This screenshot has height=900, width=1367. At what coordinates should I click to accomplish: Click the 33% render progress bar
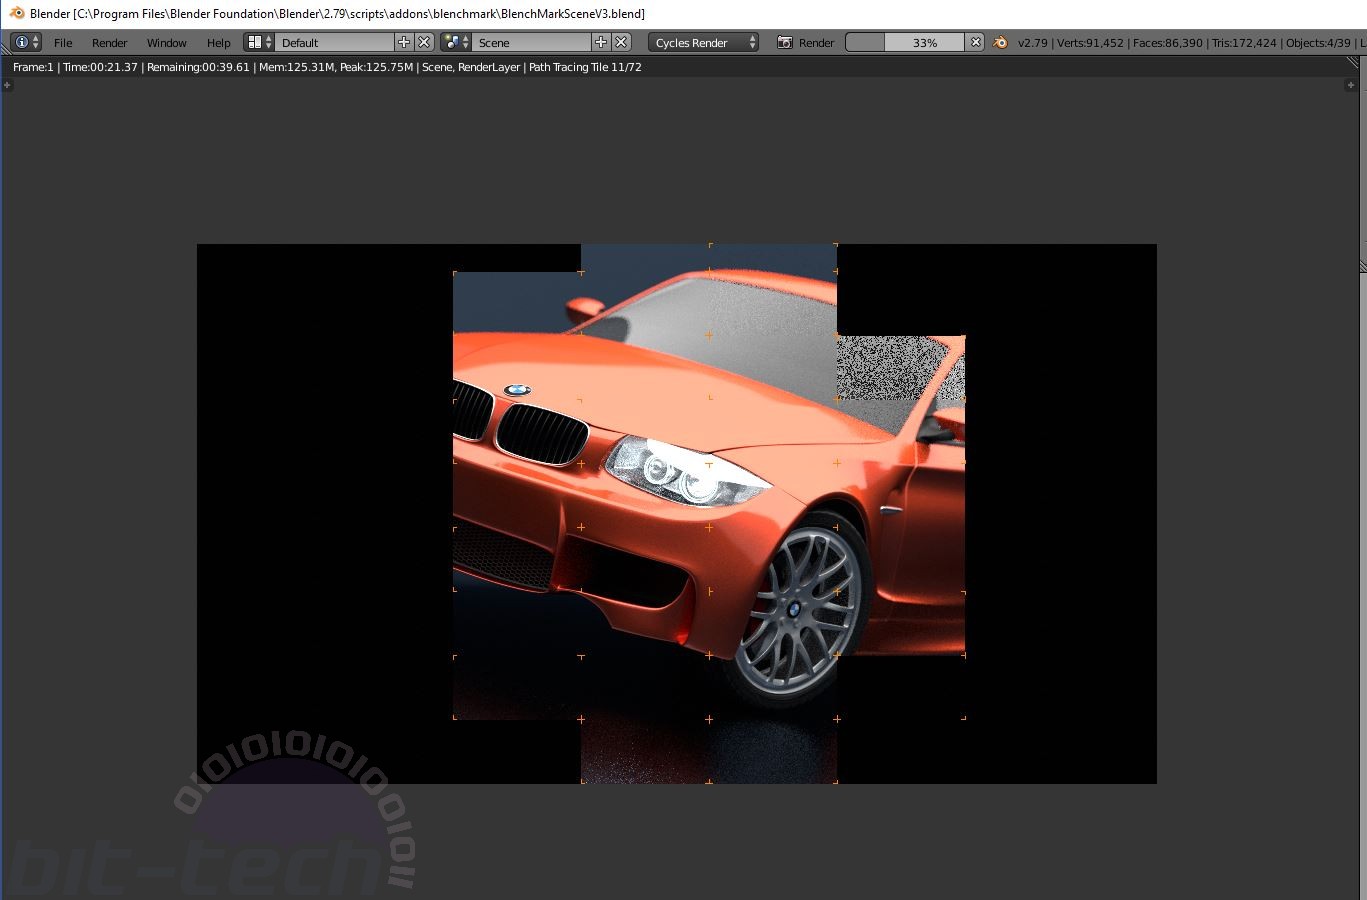tap(905, 42)
